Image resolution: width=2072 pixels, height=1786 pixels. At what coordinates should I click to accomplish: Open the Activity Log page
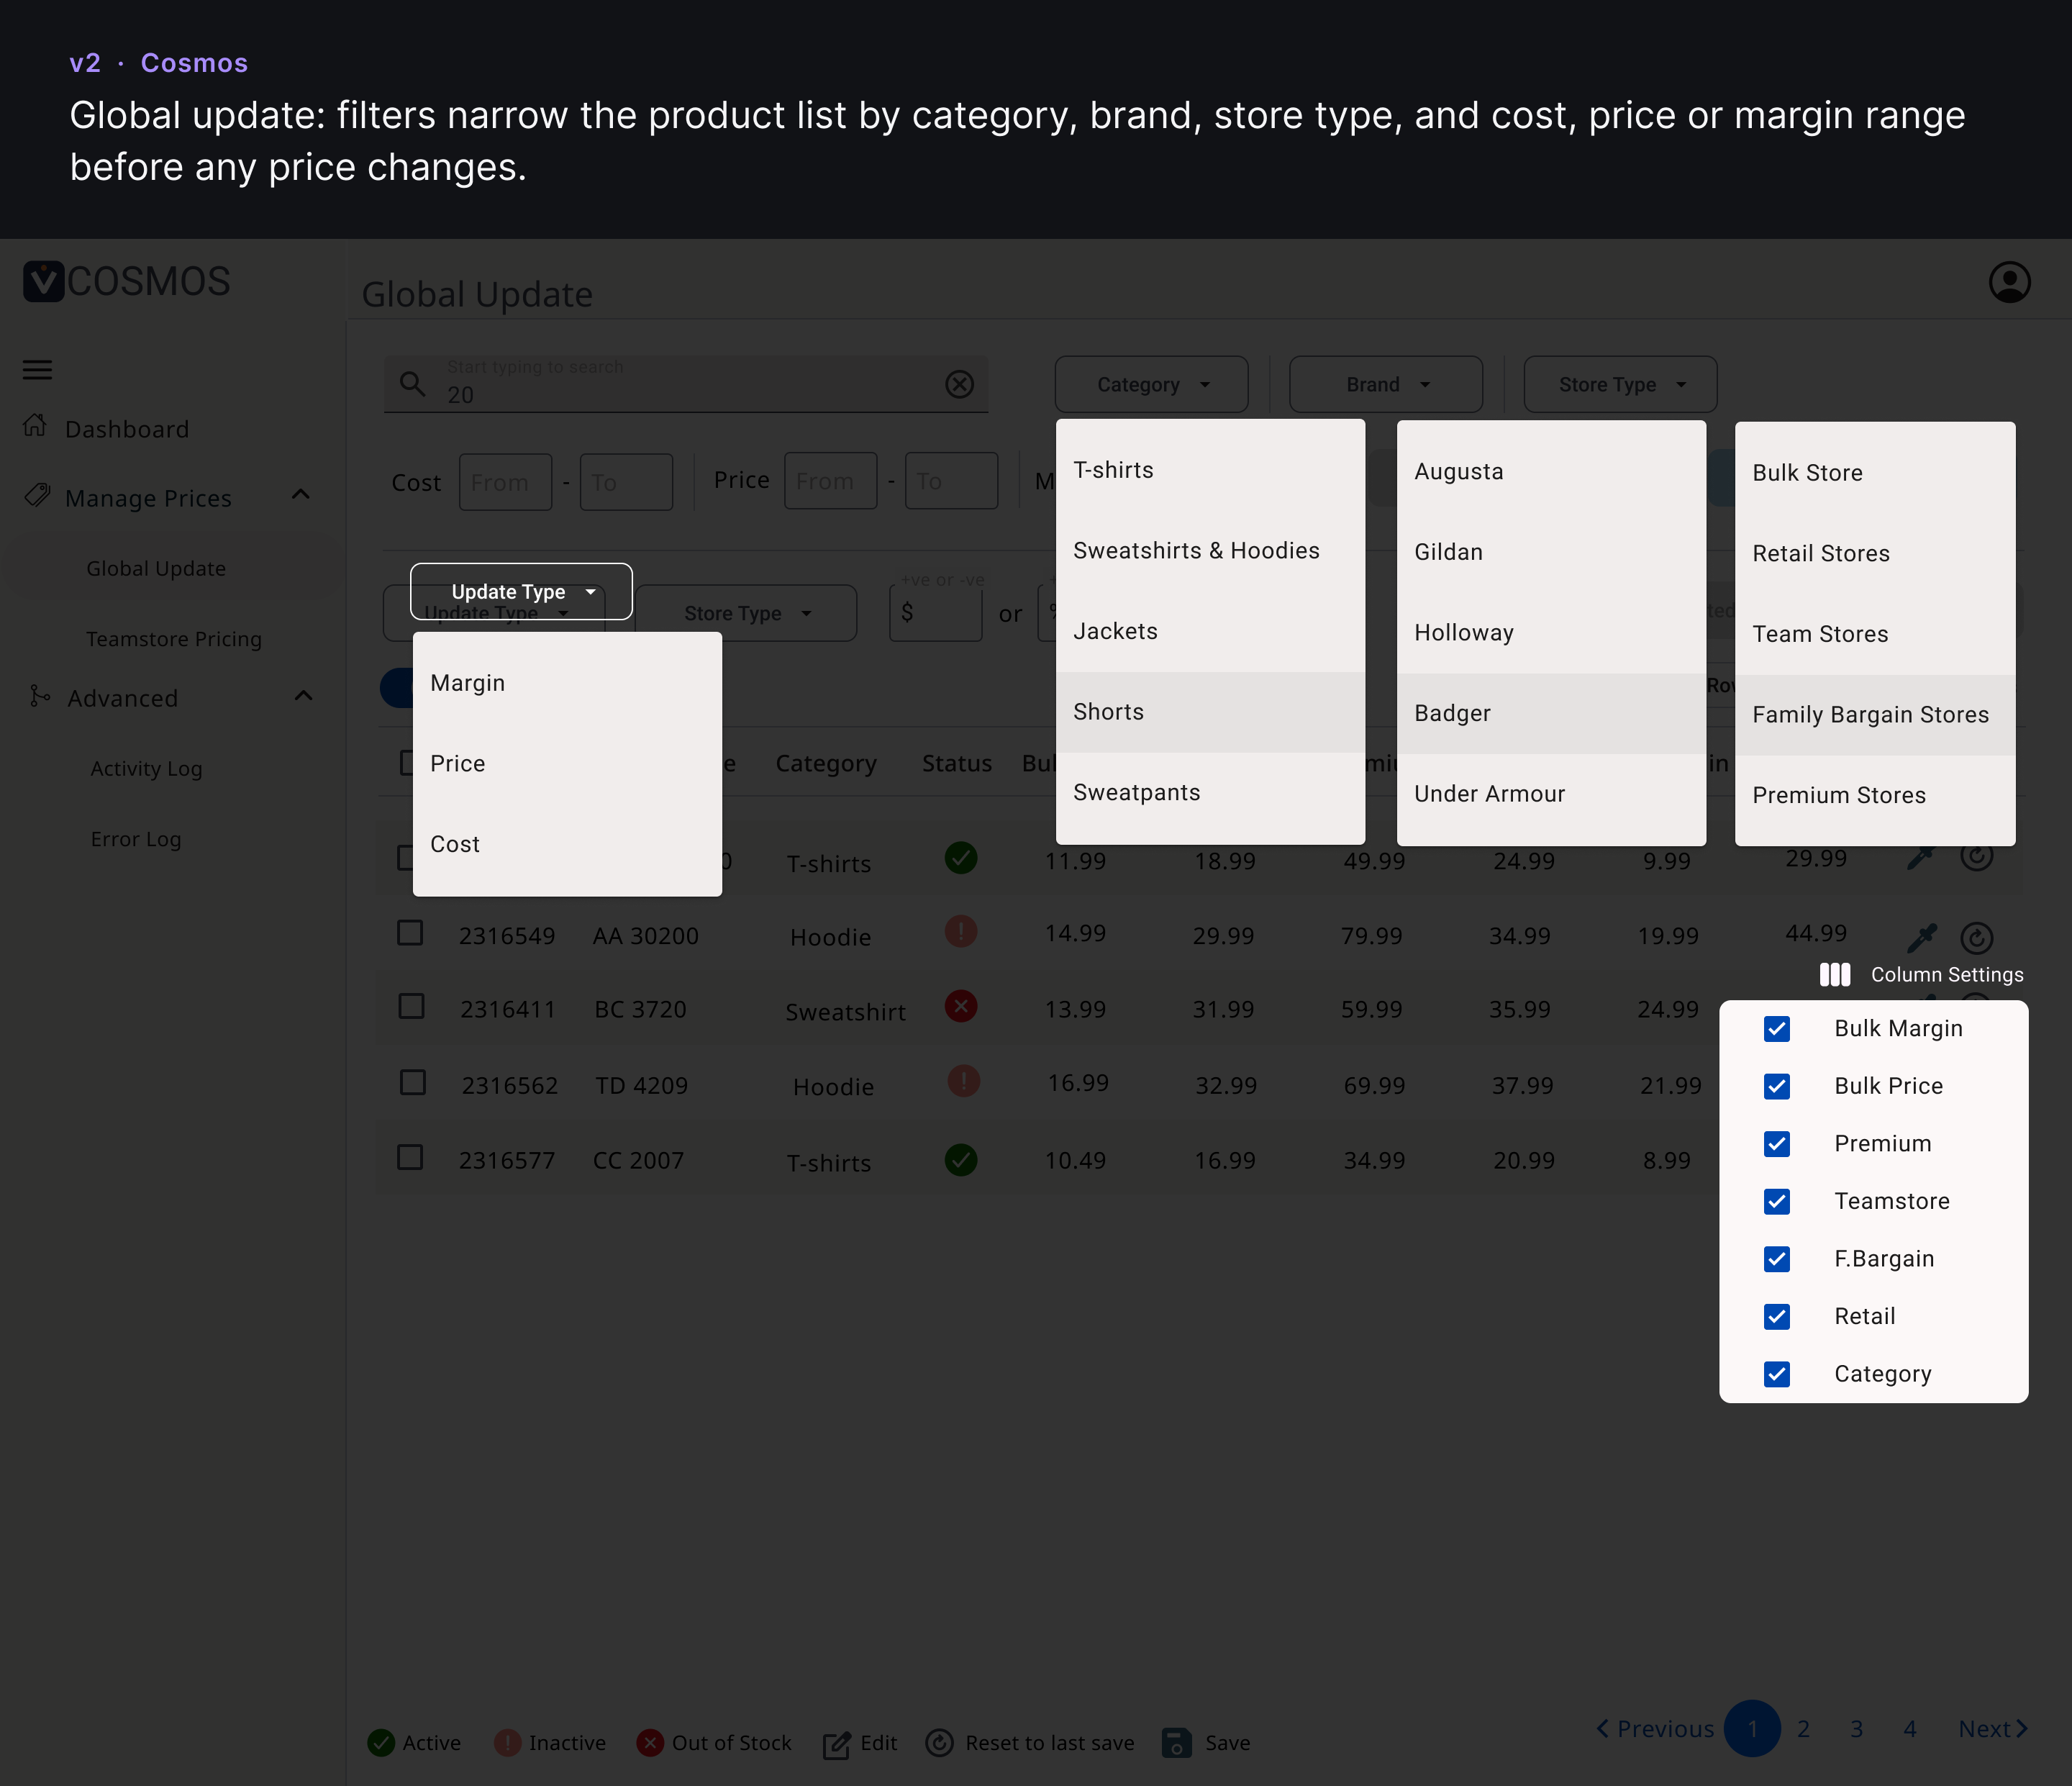[146, 769]
